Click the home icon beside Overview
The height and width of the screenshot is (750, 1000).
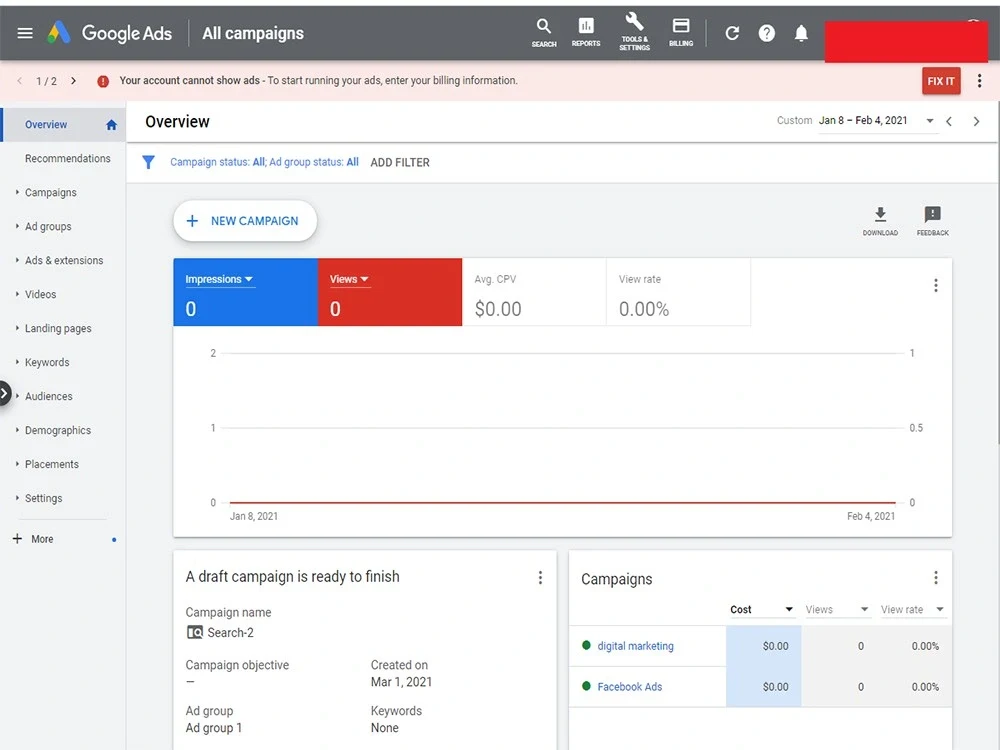tap(111, 125)
